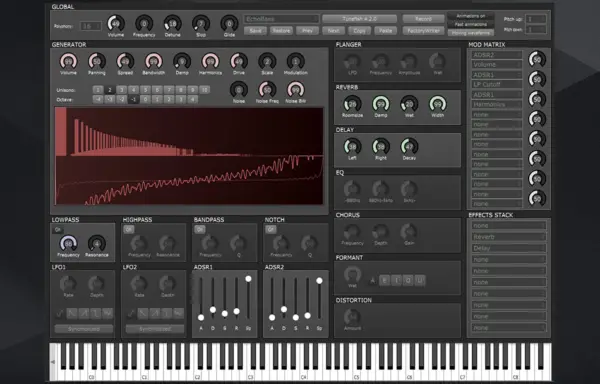Go to next preset with Next

[333, 31]
